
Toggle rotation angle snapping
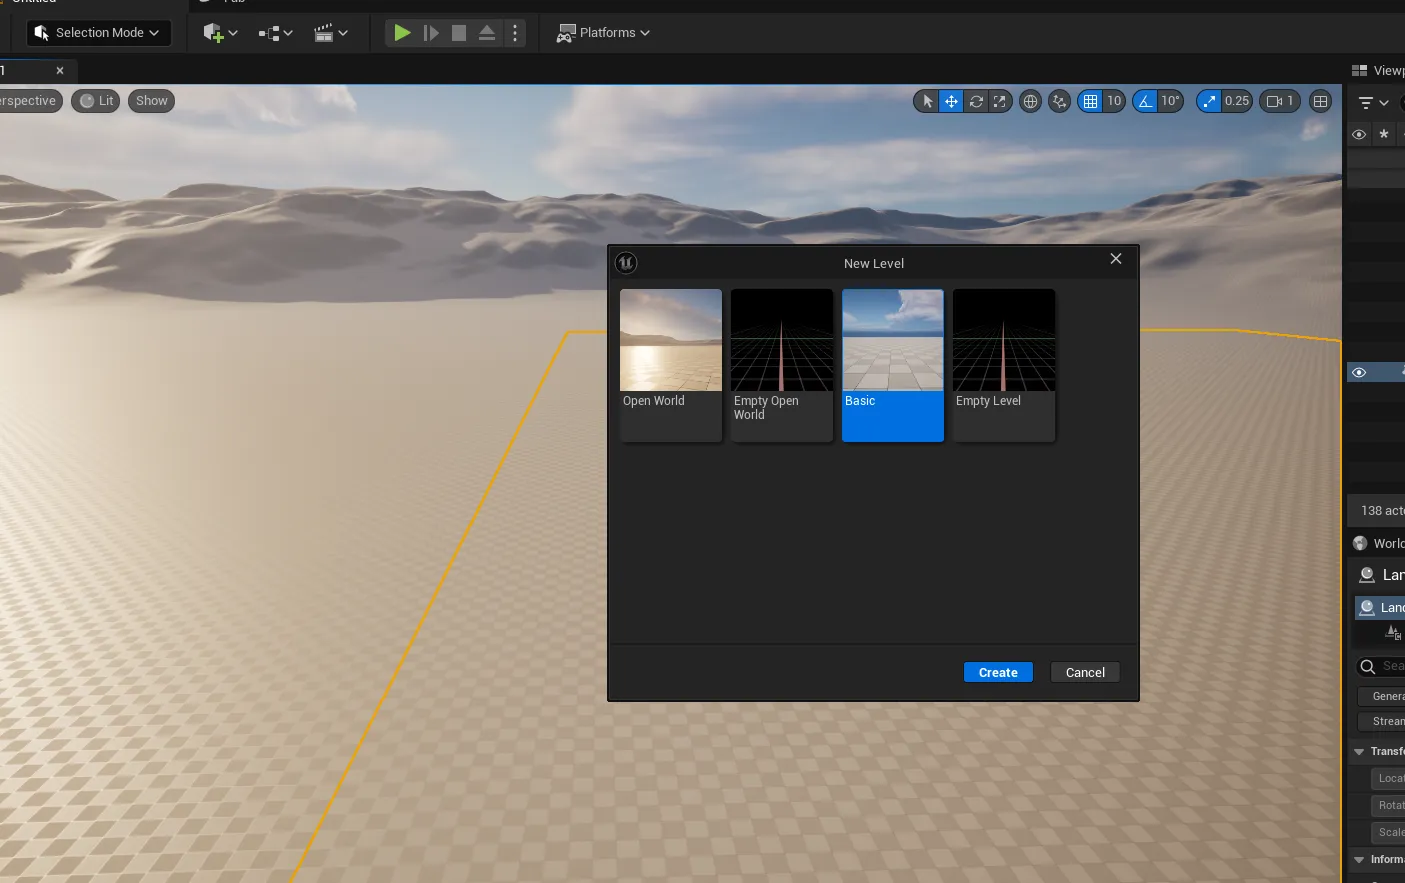[1145, 101]
